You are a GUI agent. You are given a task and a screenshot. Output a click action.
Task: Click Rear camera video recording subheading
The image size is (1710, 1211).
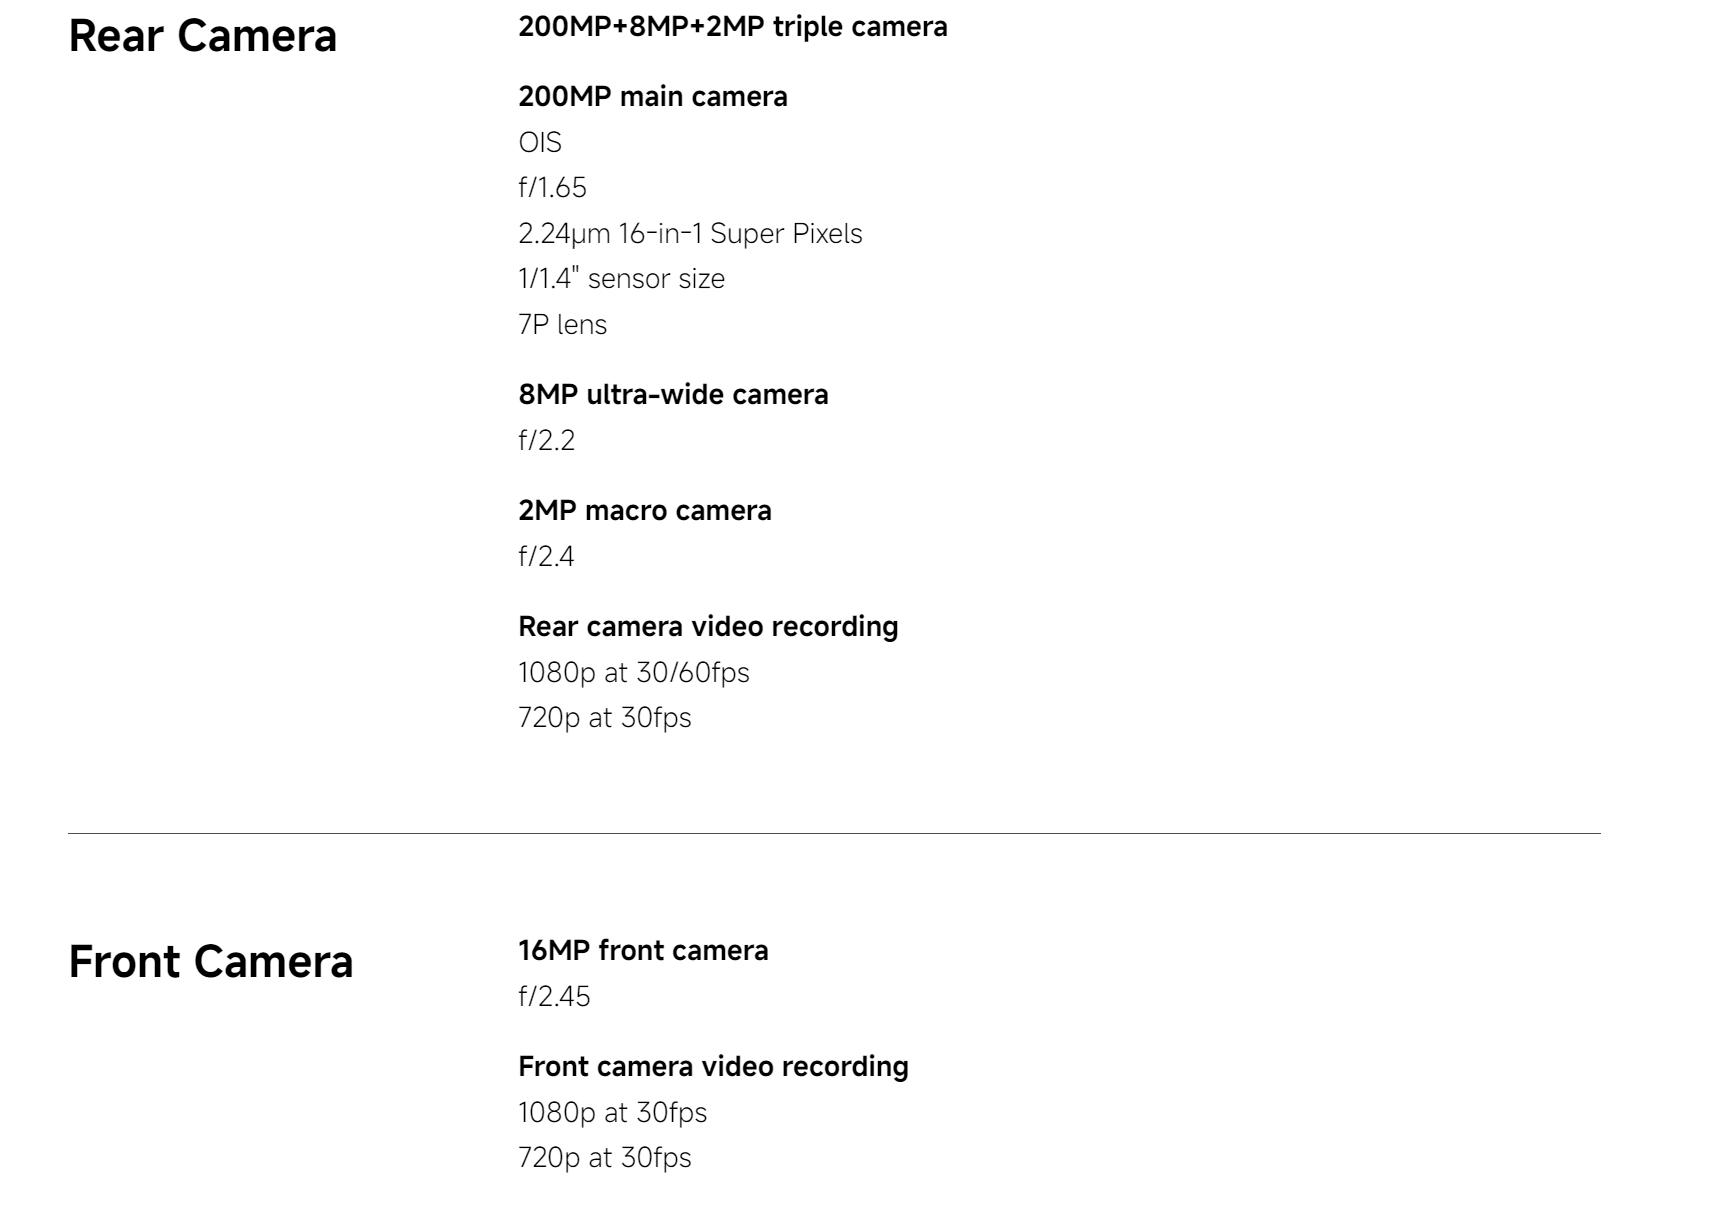pyautogui.click(x=708, y=627)
